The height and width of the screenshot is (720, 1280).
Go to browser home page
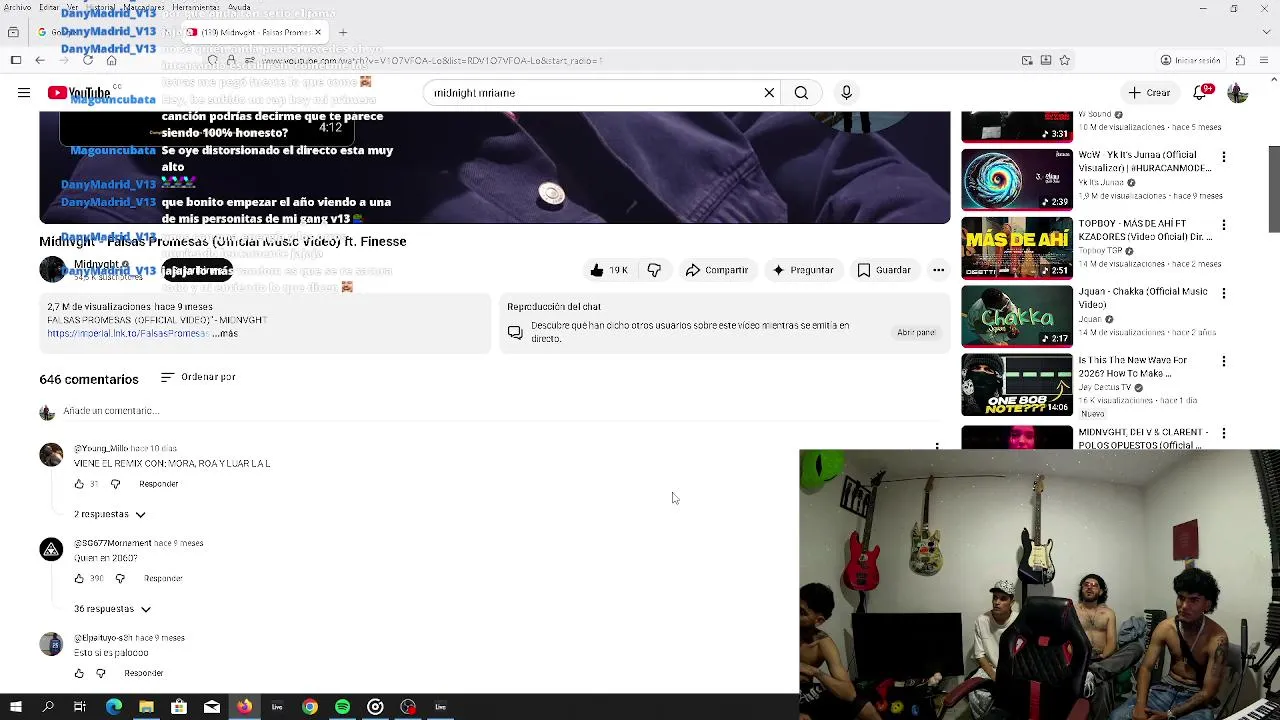(x=111, y=61)
